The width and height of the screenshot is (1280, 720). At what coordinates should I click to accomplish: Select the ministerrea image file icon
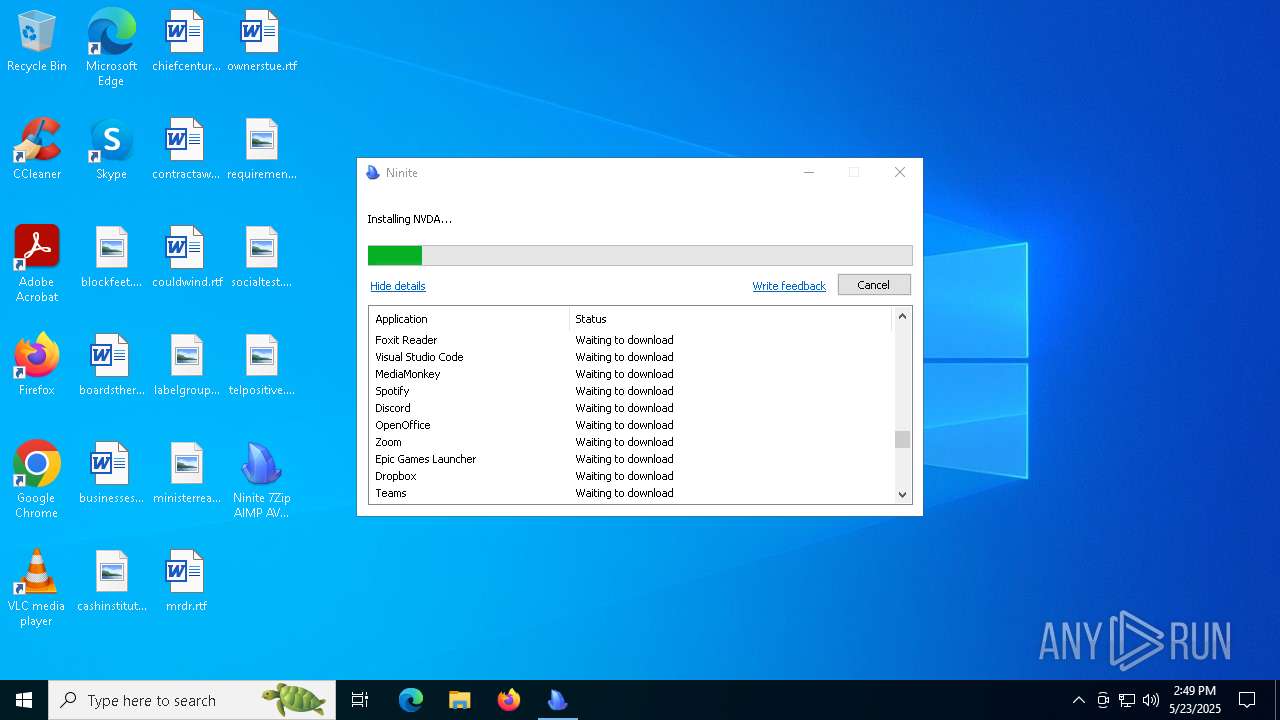[x=186, y=474]
